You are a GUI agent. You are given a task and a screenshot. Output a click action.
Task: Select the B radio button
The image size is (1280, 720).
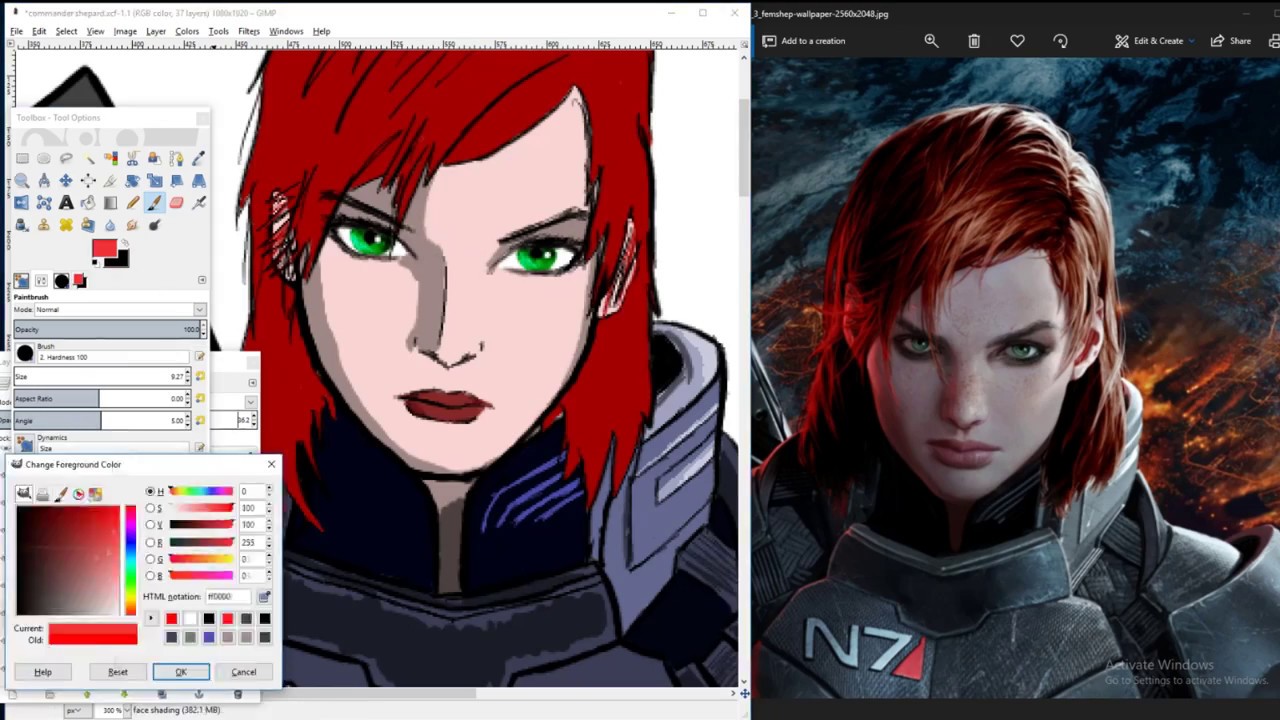pos(150,575)
